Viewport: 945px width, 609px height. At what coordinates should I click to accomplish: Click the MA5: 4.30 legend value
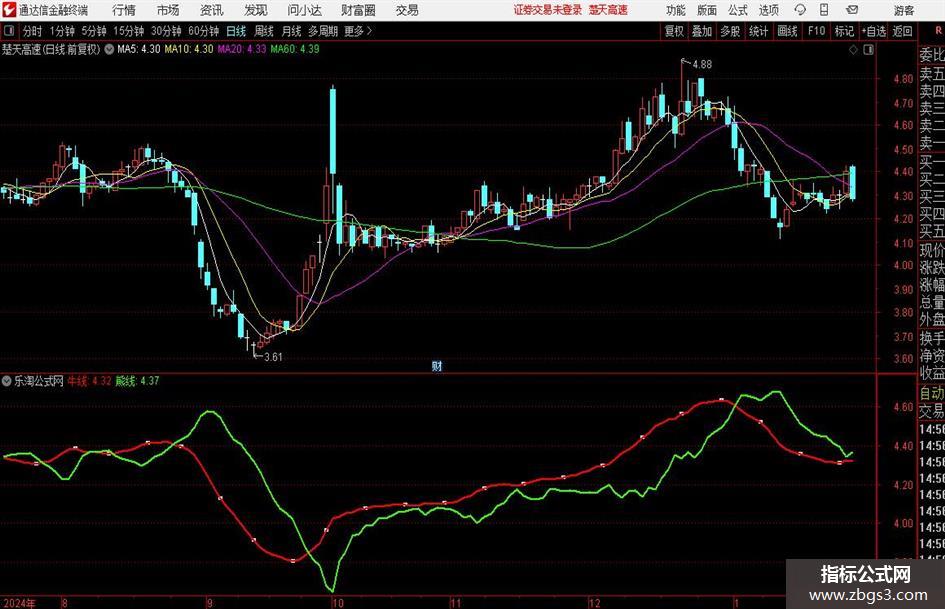coord(139,49)
